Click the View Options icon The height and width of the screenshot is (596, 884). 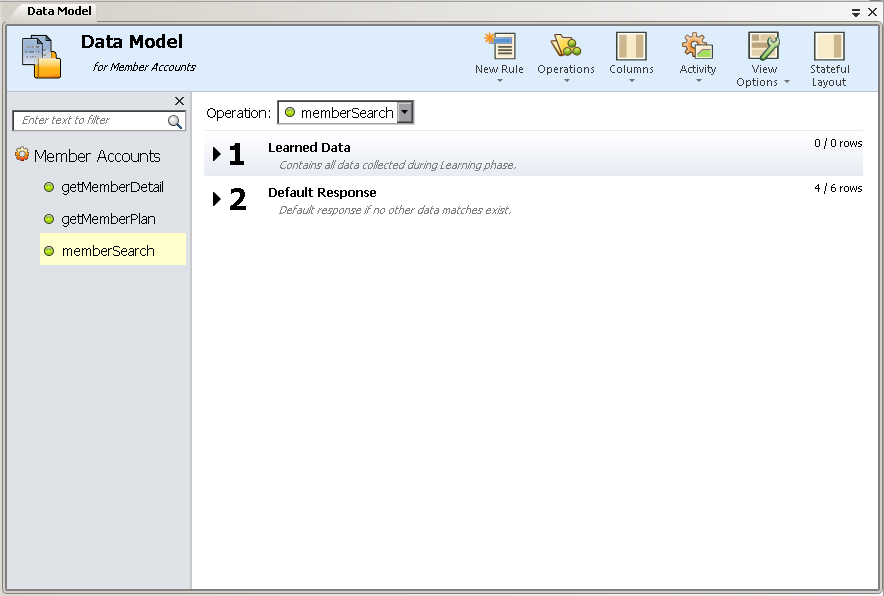point(763,46)
